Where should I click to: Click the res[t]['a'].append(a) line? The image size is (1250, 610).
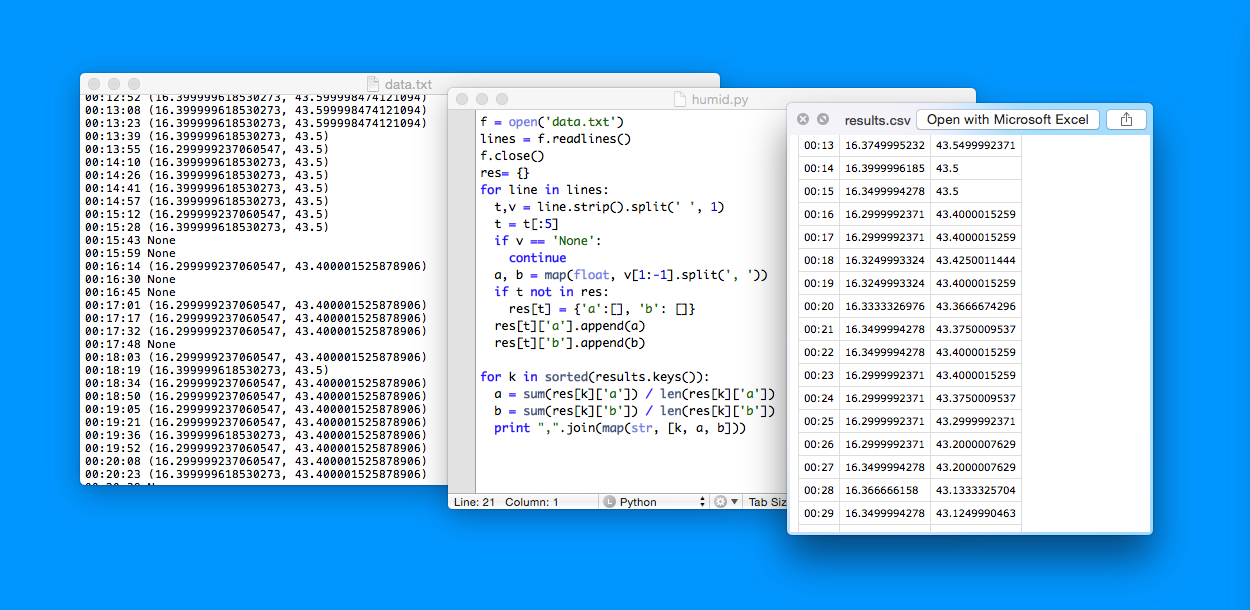tap(570, 326)
